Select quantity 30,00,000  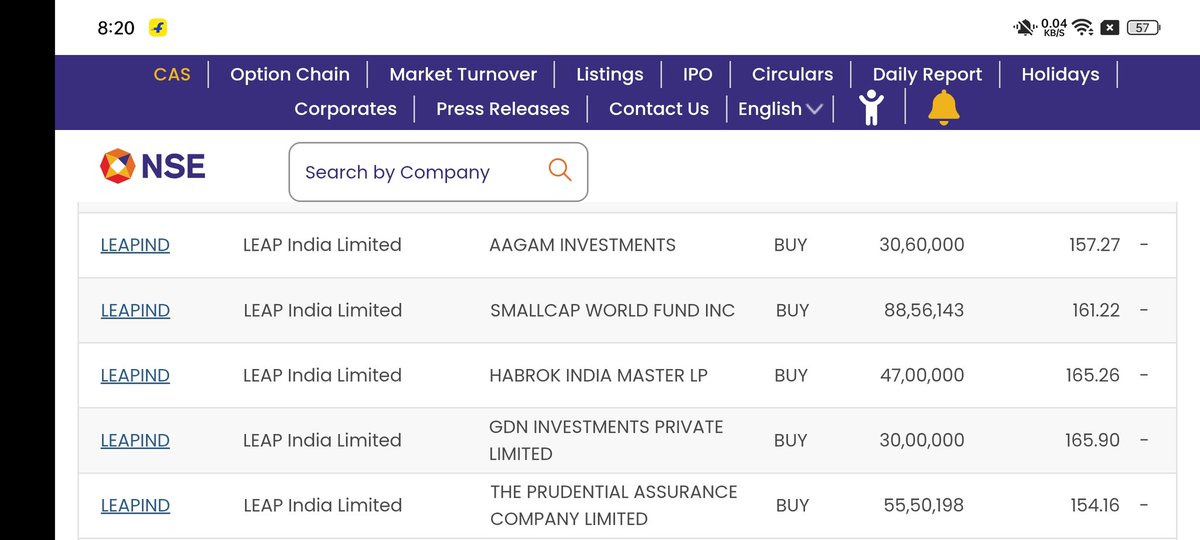(x=922, y=440)
